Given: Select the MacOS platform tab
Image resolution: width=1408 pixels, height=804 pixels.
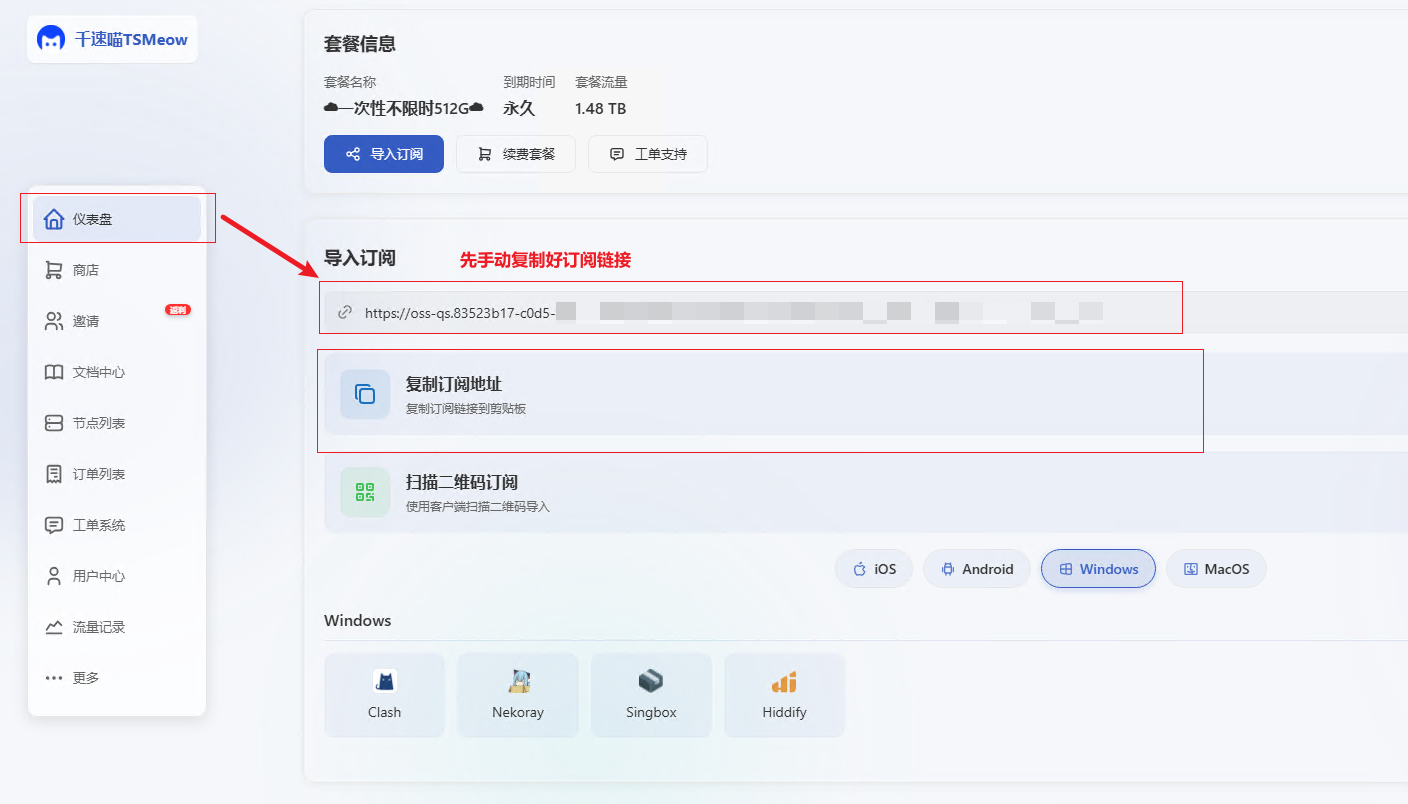Looking at the screenshot, I should click(1216, 569).
